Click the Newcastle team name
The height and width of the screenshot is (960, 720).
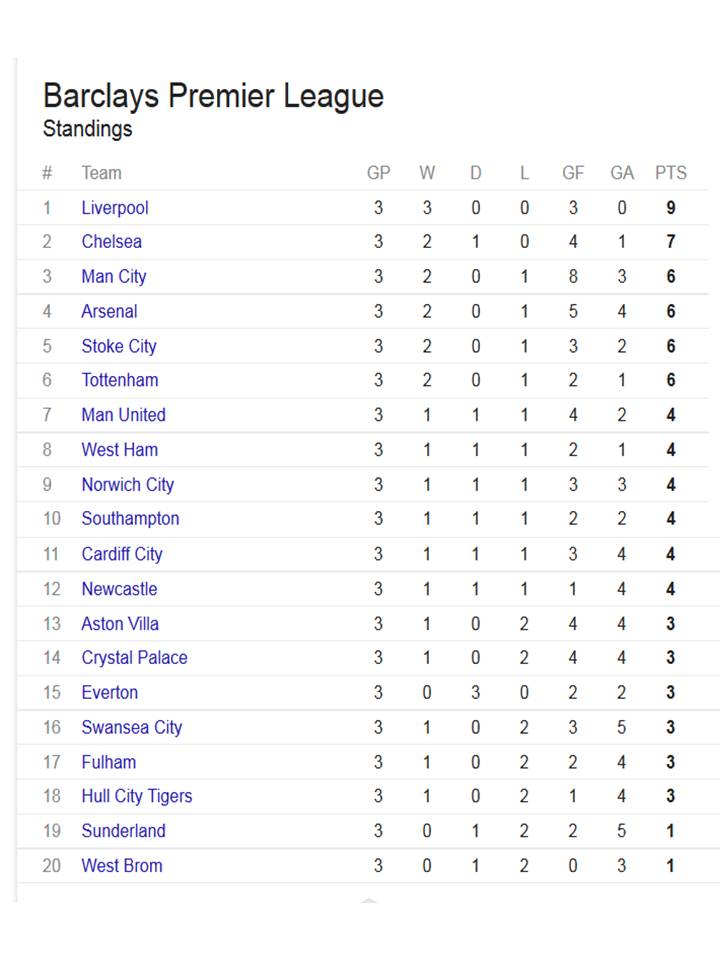(120, 589)
